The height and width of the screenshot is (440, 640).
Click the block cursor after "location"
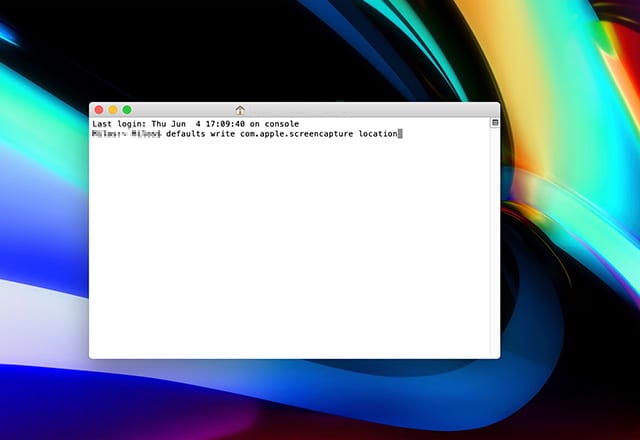[x=400, y=134]
